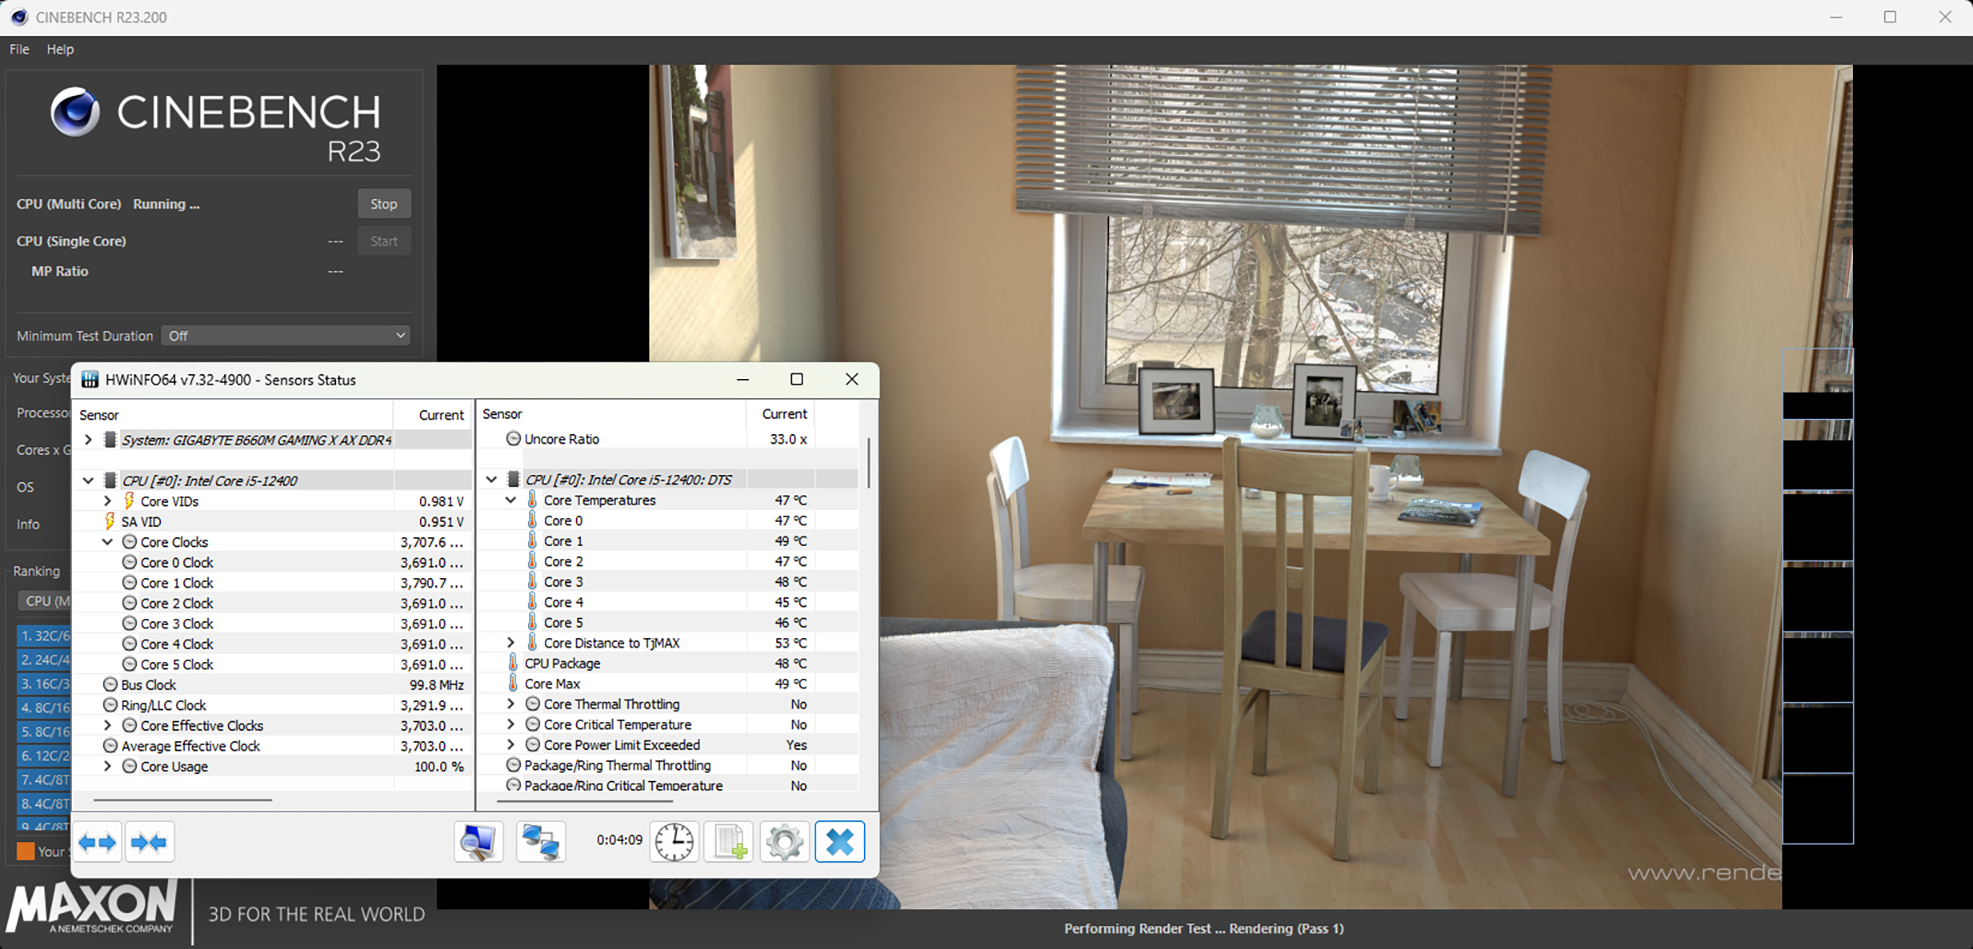This screenshot has width=1973, height=949.
Task: Select the Core 4 temperature row
Action: pos(668,602)
